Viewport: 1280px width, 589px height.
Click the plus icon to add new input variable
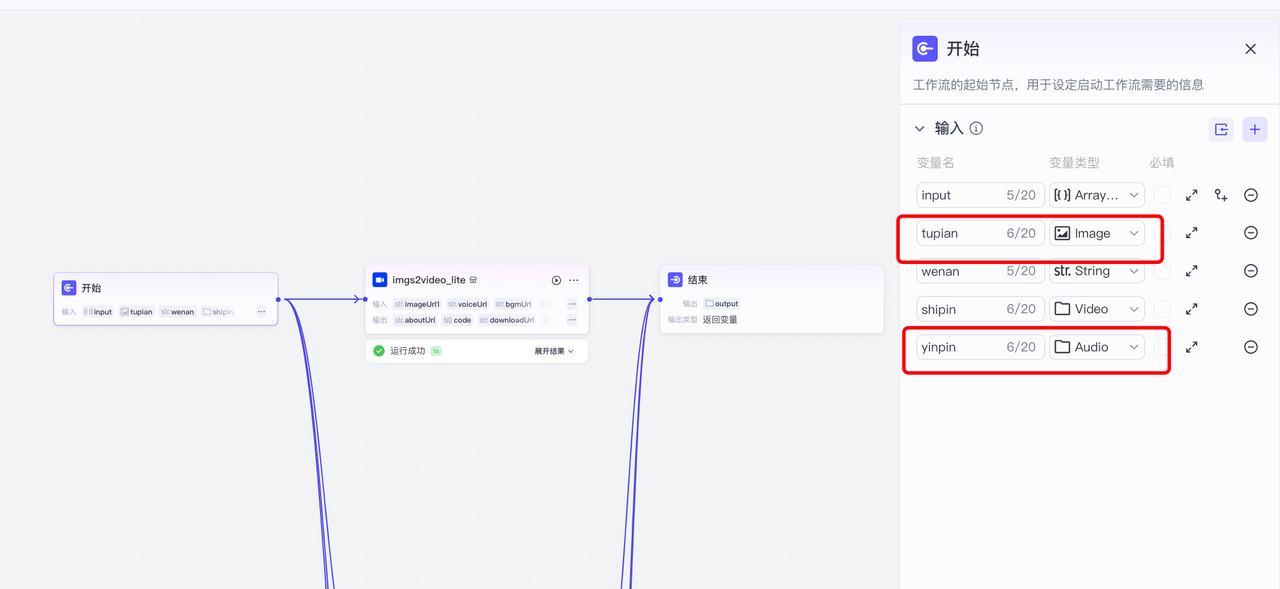pyautogui.click(x=1255, y=129)
